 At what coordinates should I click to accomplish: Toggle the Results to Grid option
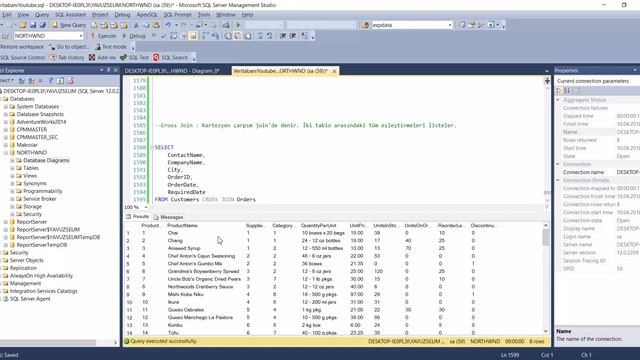[238, 36]
